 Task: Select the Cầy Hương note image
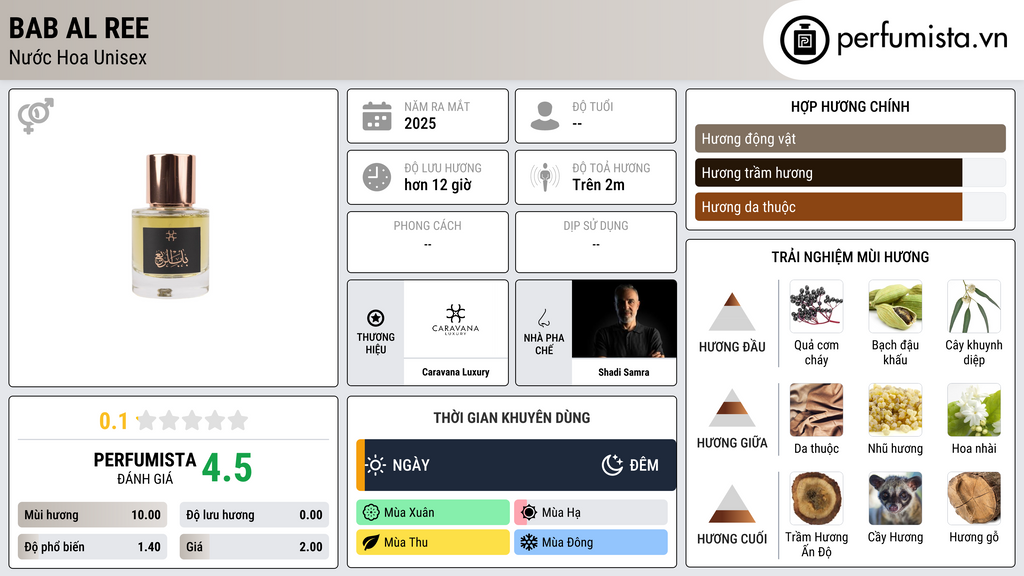click(895, 499)
